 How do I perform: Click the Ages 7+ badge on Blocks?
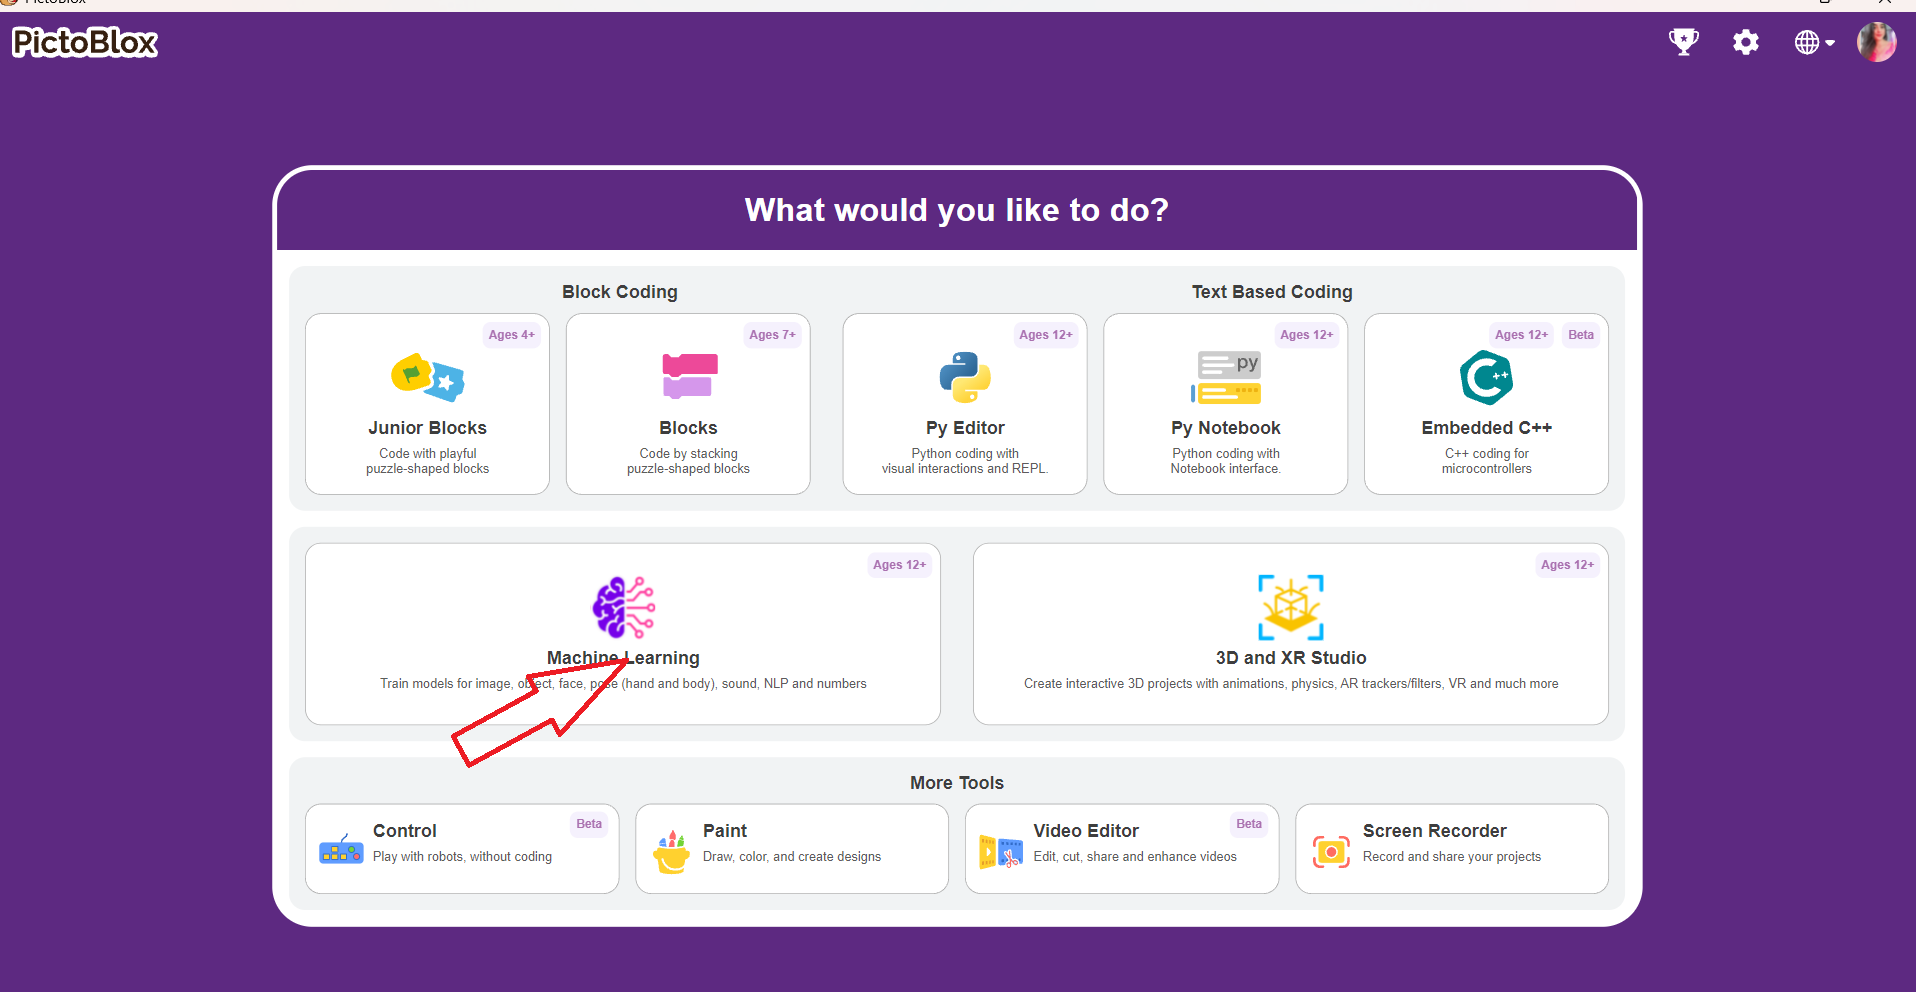coord(773,335)
